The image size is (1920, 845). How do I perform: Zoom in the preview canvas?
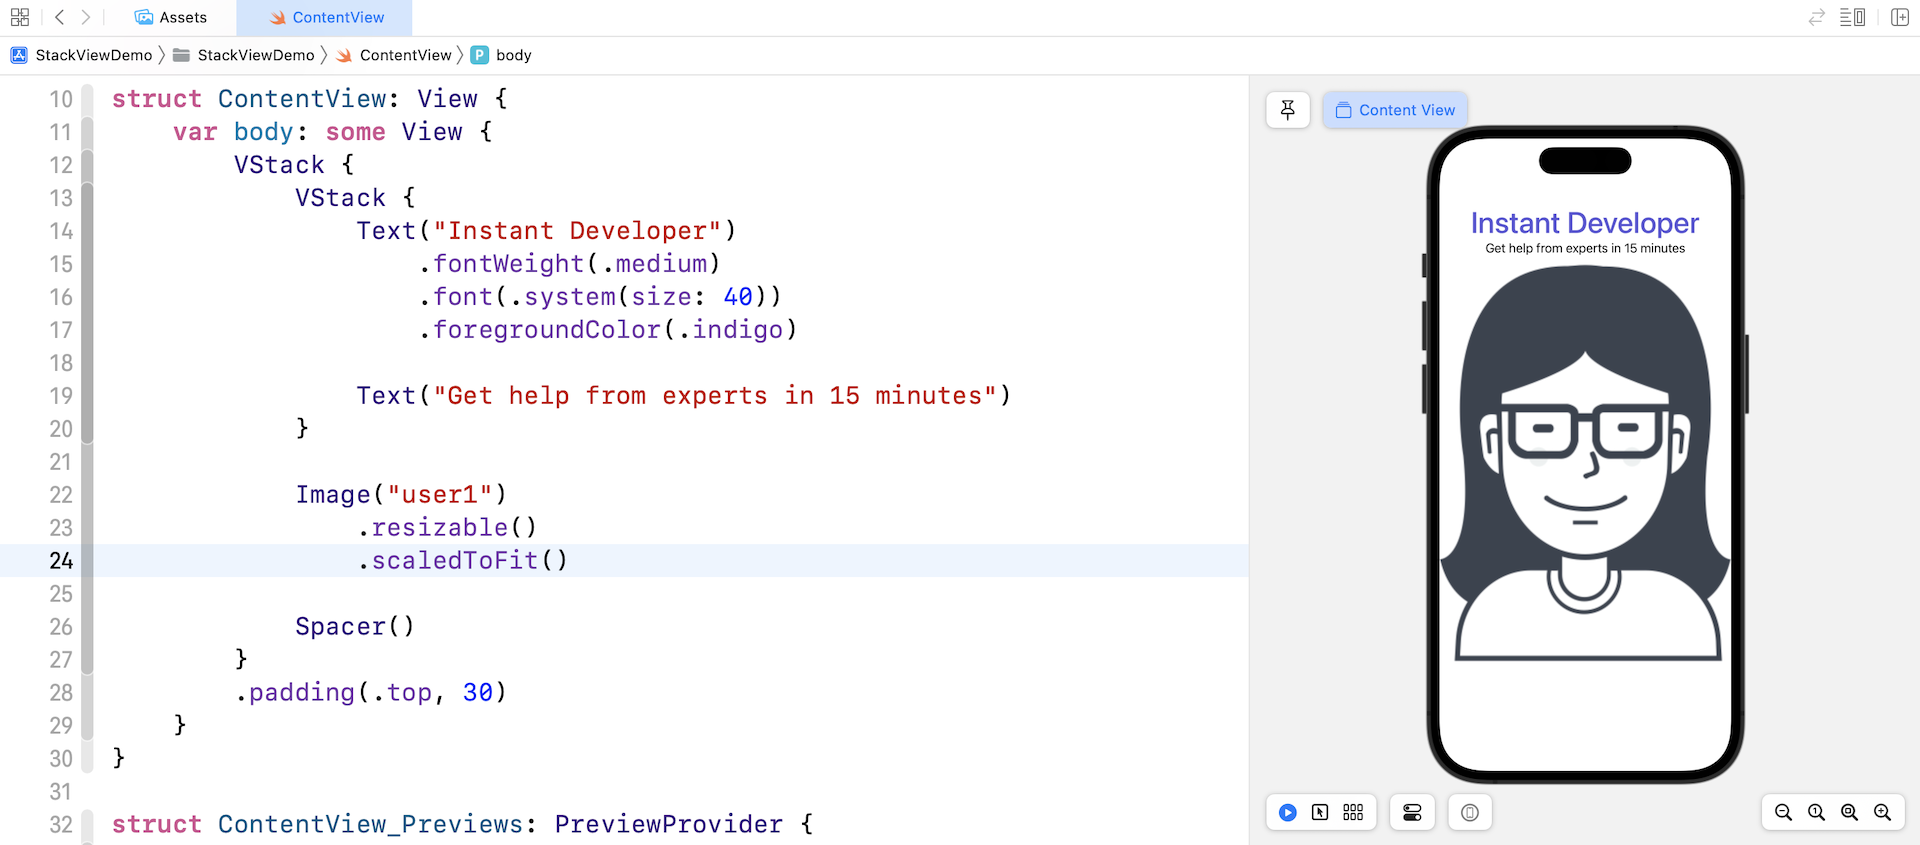(x=1882, y=813)
